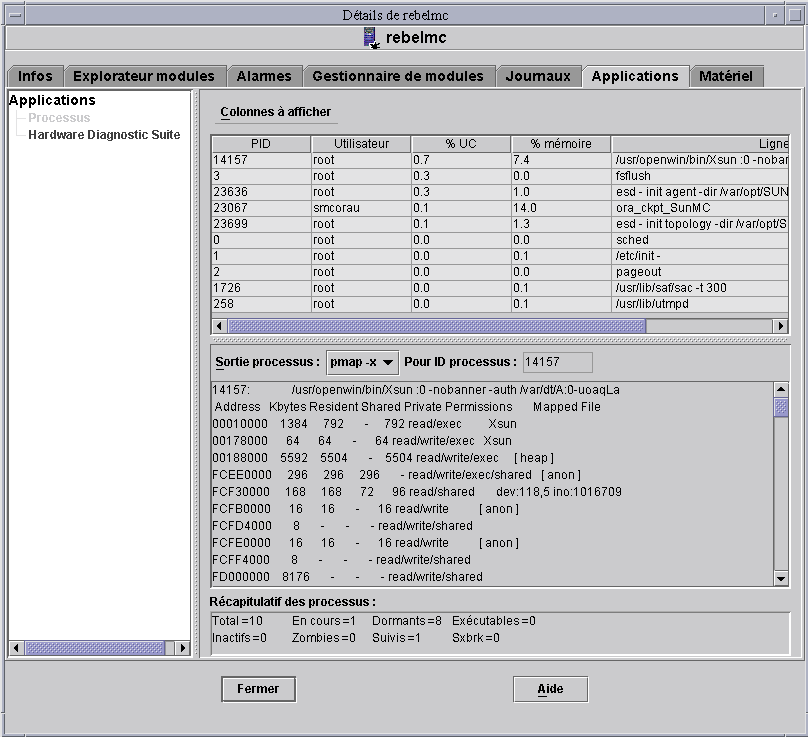Image resolution: width=808 pixels, height=737 pixels.
Task: Sort by the PID column header
Action: tap(261, 144)
